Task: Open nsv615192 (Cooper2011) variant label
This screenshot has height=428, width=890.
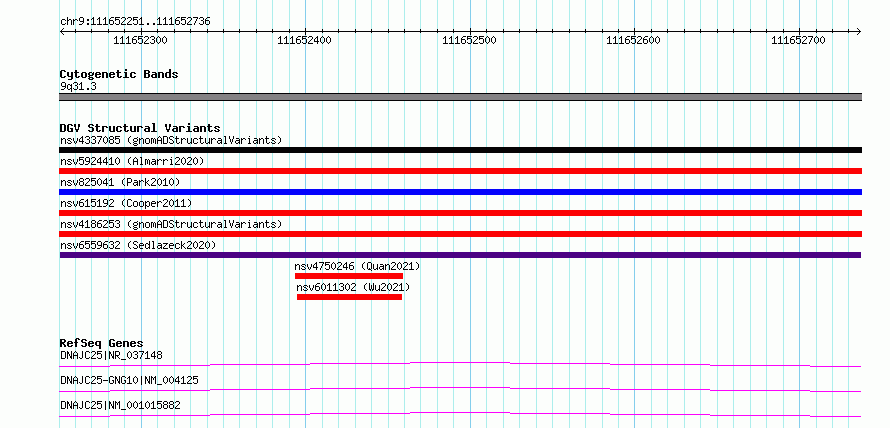Action: coord(126,203)
